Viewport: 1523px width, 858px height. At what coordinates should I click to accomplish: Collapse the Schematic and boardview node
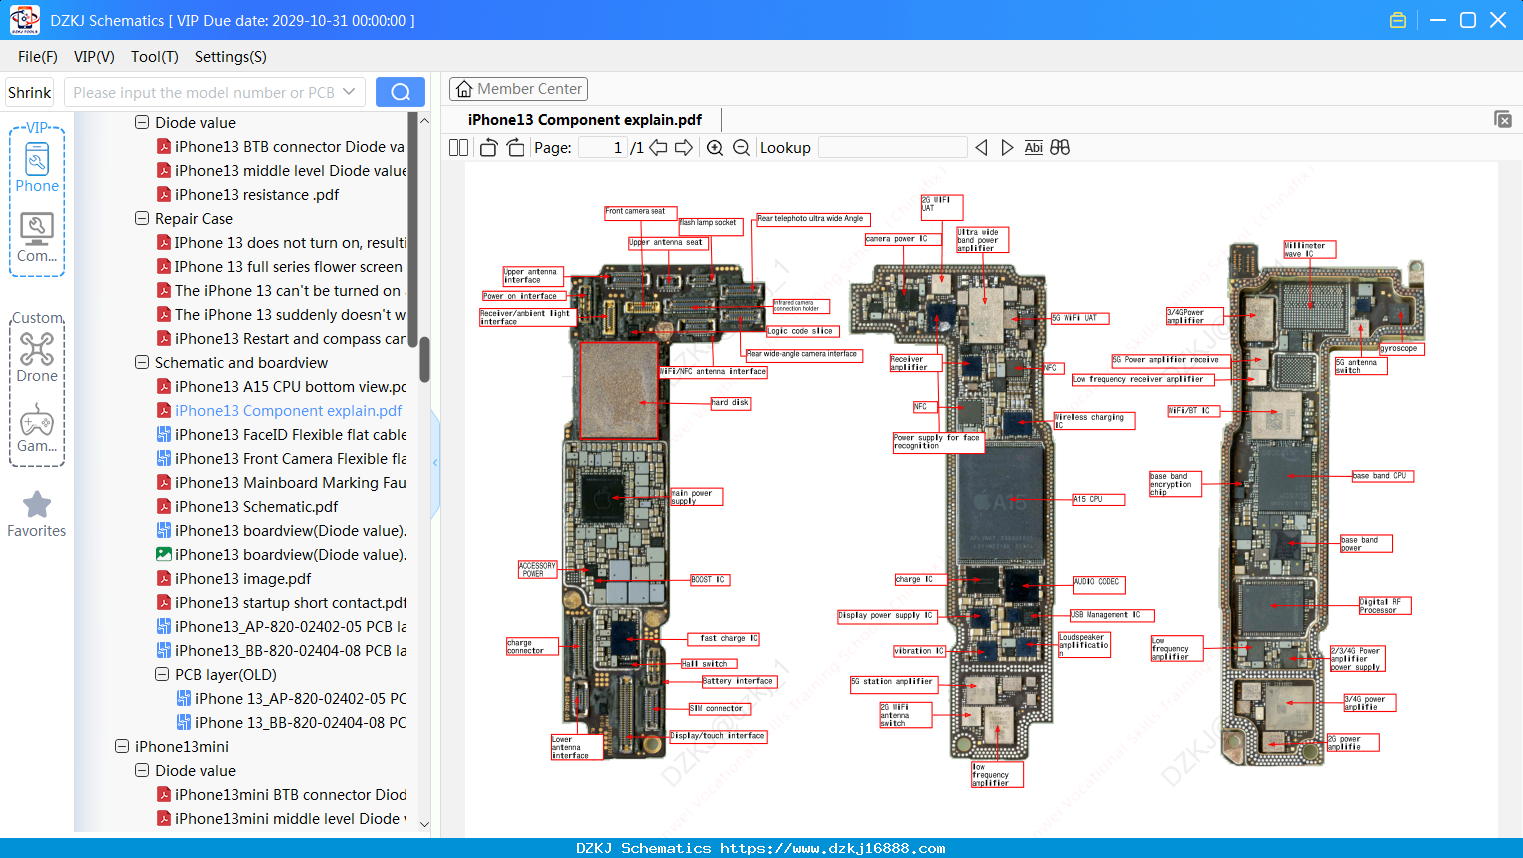coord(142,362)
